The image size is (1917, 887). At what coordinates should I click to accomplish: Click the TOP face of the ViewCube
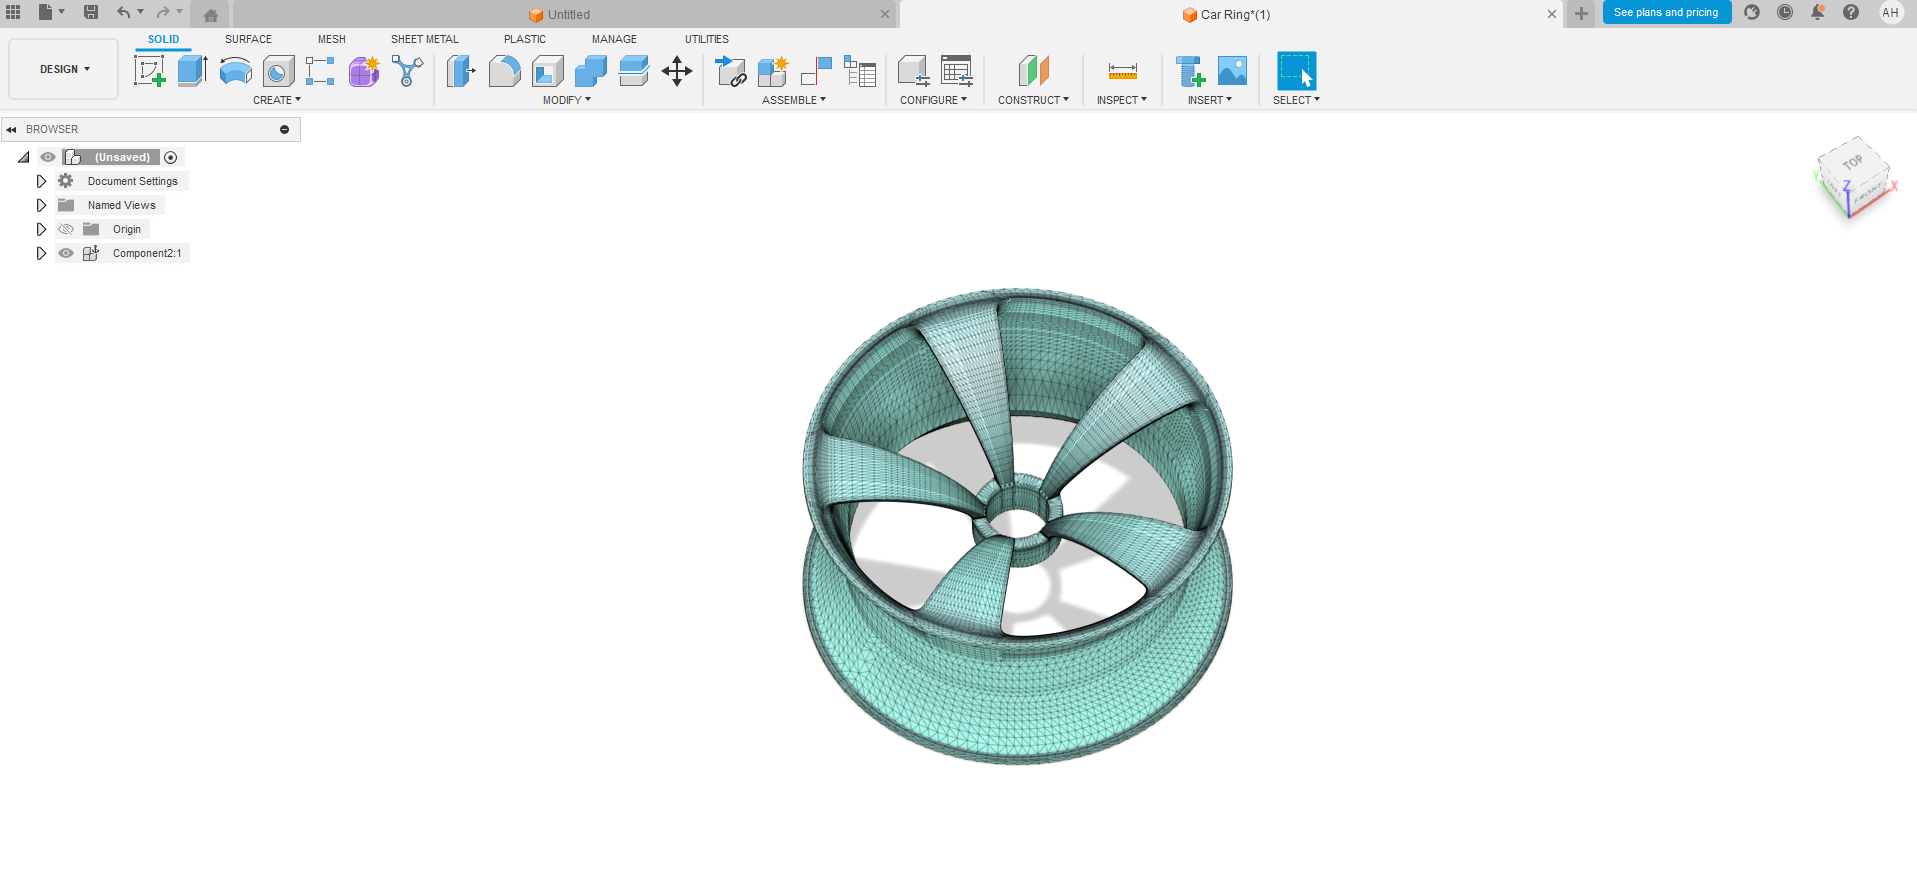[x=1853, y=162]
